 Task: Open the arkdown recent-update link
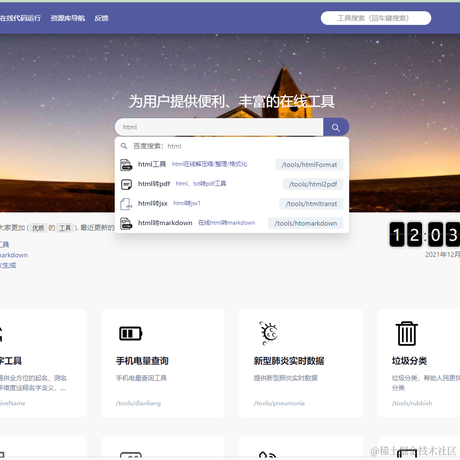[x=14, y=255]
